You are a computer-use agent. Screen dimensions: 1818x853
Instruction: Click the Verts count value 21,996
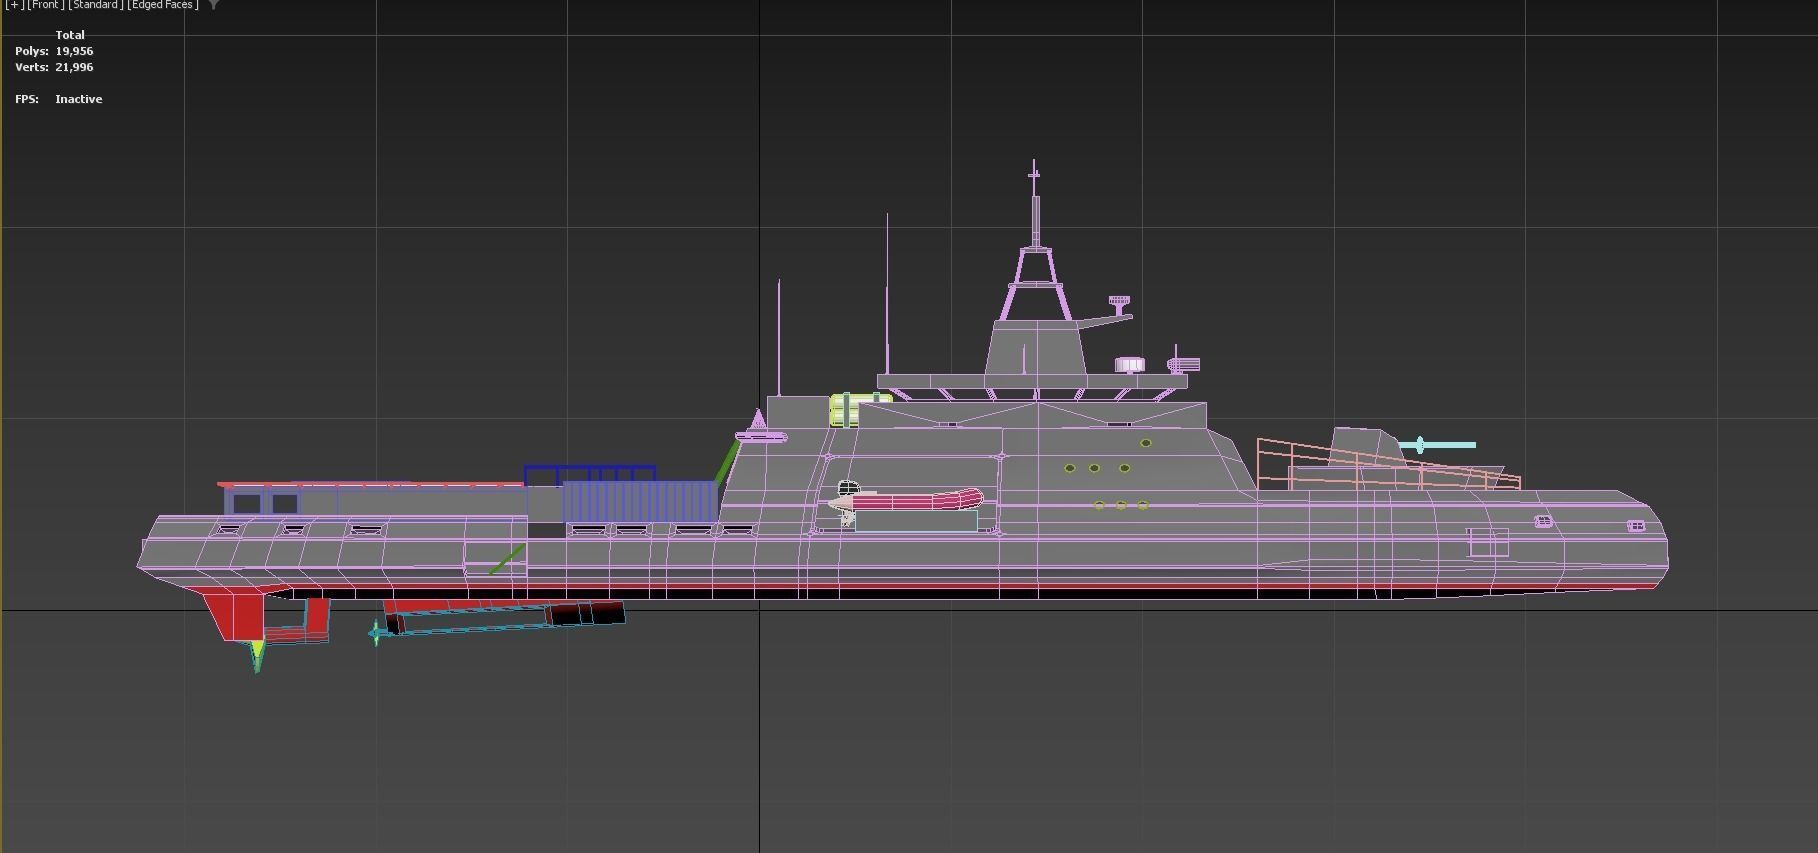click(74, 67)
